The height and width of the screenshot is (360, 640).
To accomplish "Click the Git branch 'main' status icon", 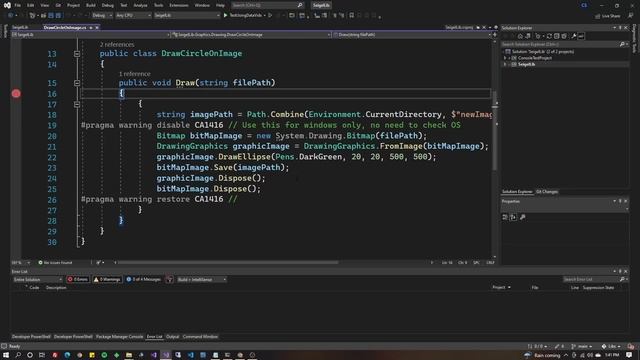I will click(582, 346).
